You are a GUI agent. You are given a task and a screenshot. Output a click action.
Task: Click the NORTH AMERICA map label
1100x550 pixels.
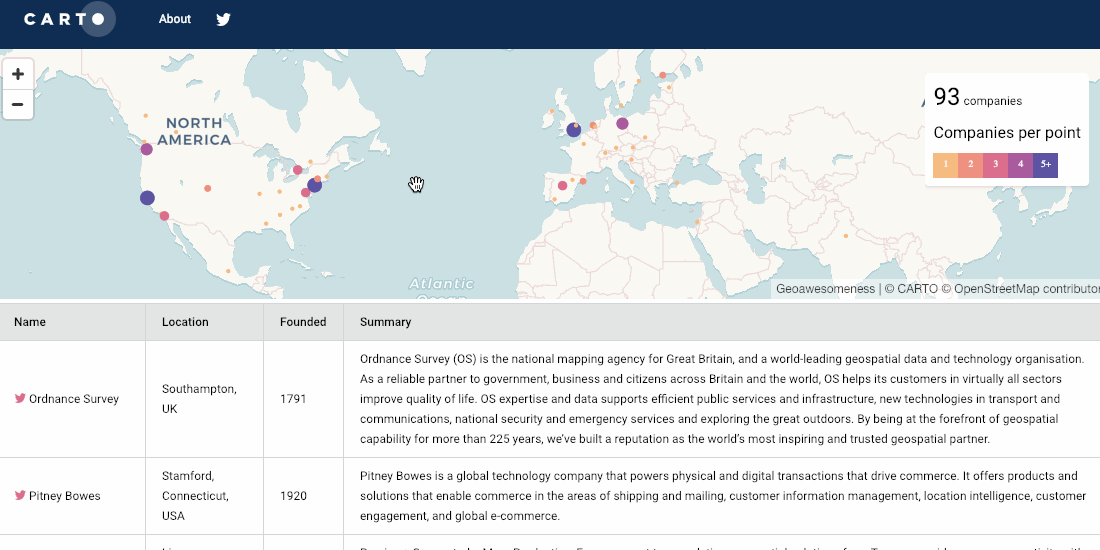click(x=194, y=131)
